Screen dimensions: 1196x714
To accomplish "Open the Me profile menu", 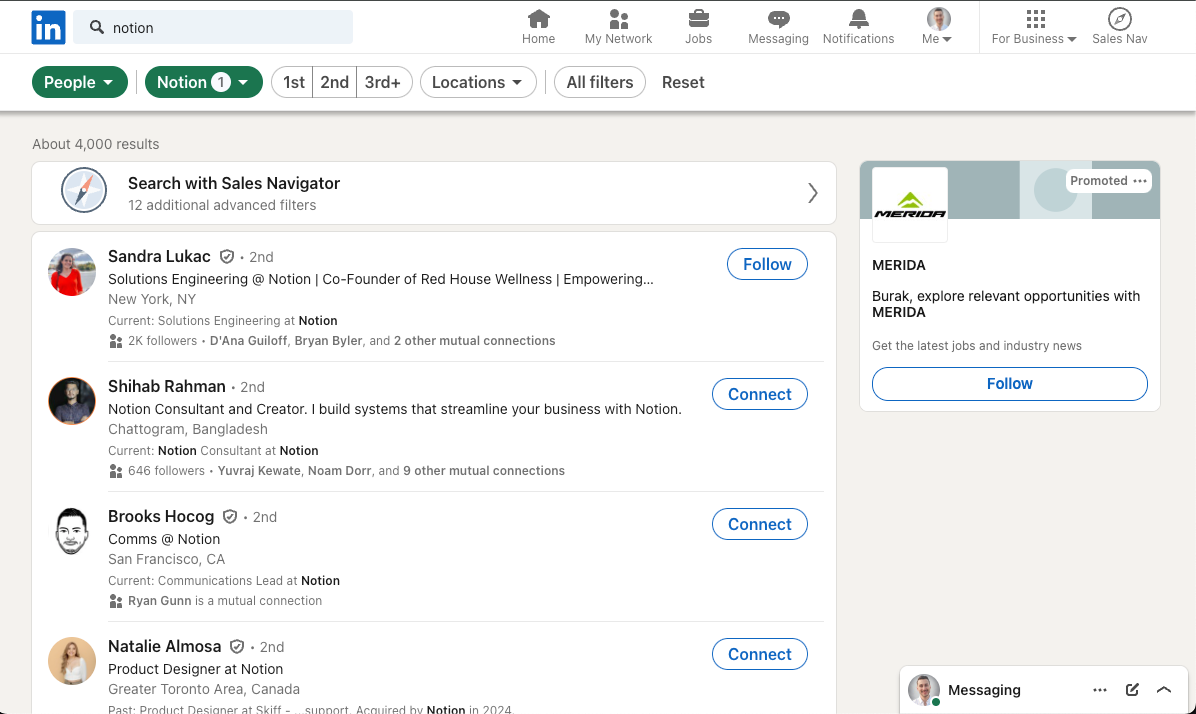I will [937, 27].
